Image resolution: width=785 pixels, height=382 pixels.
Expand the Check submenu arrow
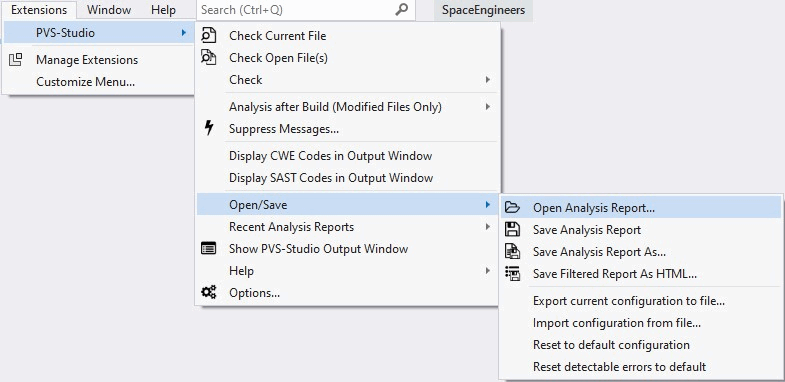[x=488, y=80]
